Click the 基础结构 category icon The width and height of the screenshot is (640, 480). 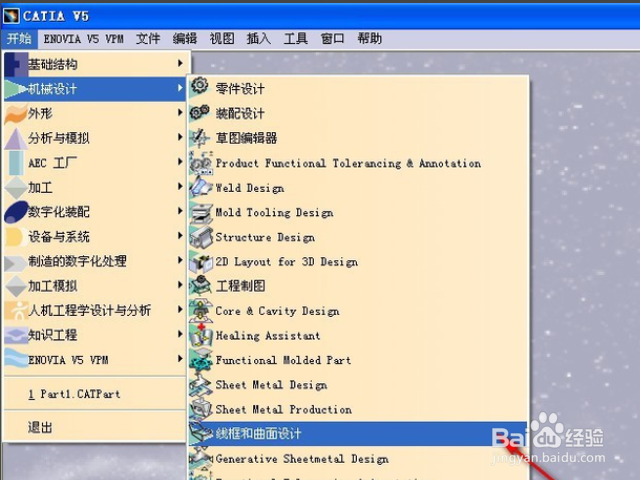(16, 64)
